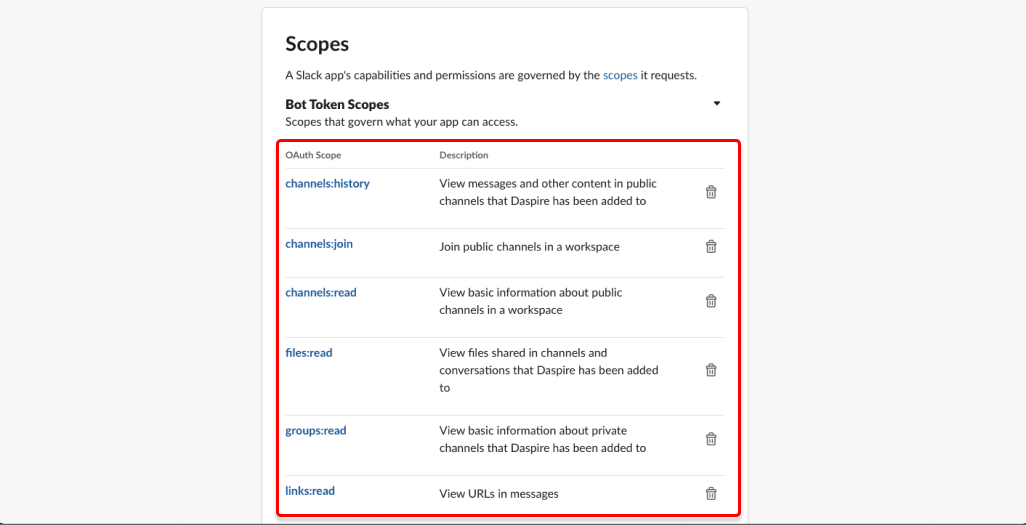Click 'Join public channels in a workspace' text
Screen dimensions: 1026x525
(x=529, y=247)
